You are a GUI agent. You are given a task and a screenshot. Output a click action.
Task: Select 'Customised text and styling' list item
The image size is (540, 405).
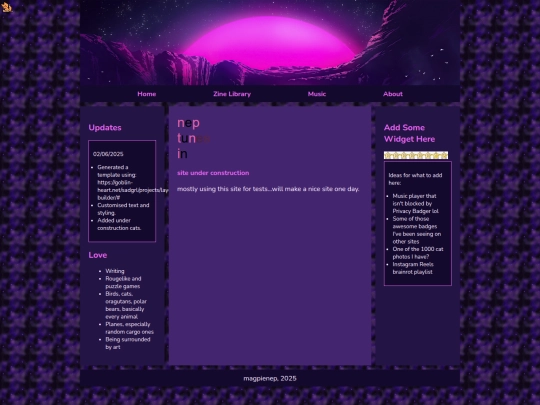[123, 209]
